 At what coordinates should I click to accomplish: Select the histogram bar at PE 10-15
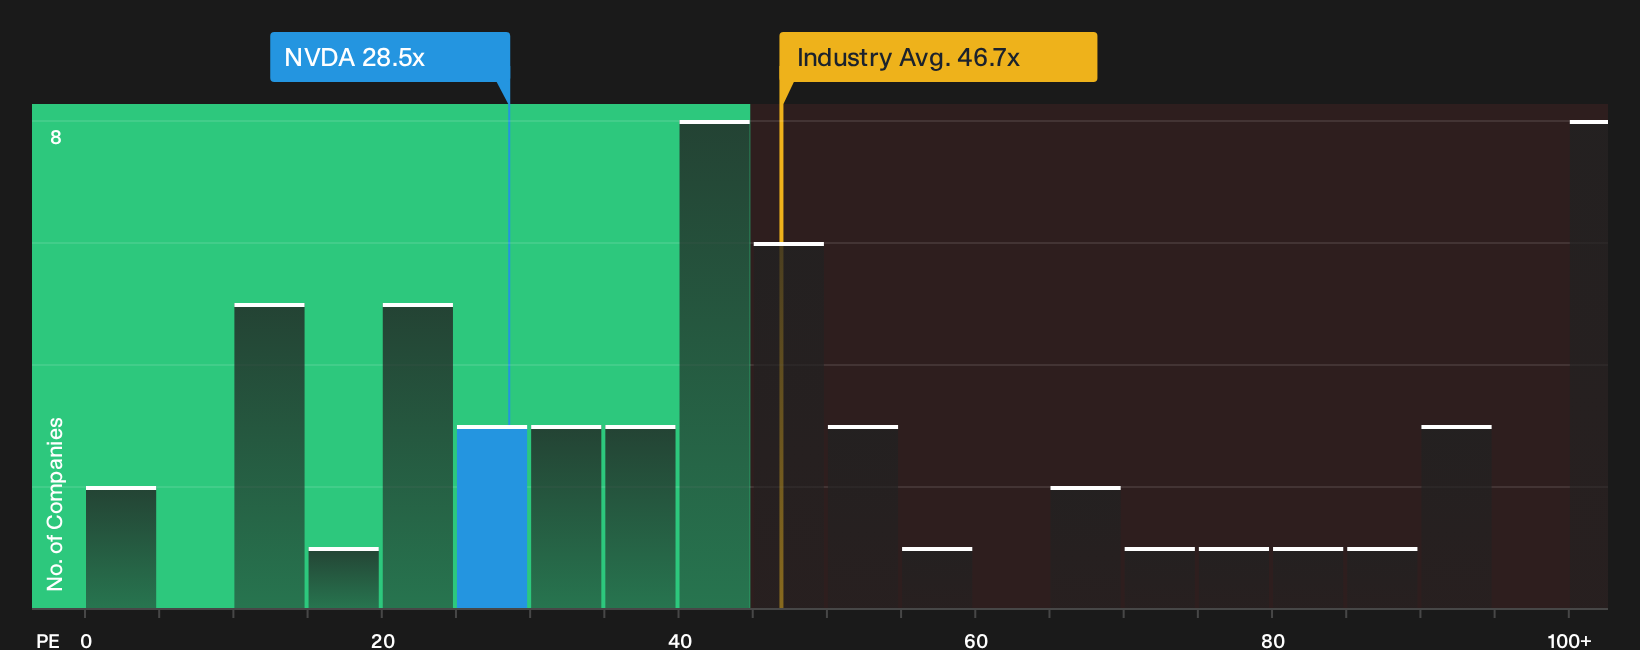tap(269, 456)
